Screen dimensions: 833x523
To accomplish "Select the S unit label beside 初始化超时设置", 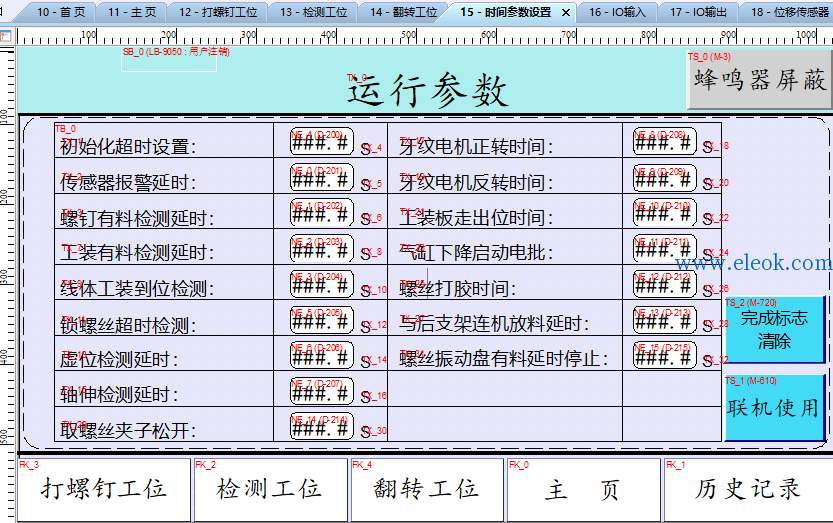I will (x=366, y=149).
